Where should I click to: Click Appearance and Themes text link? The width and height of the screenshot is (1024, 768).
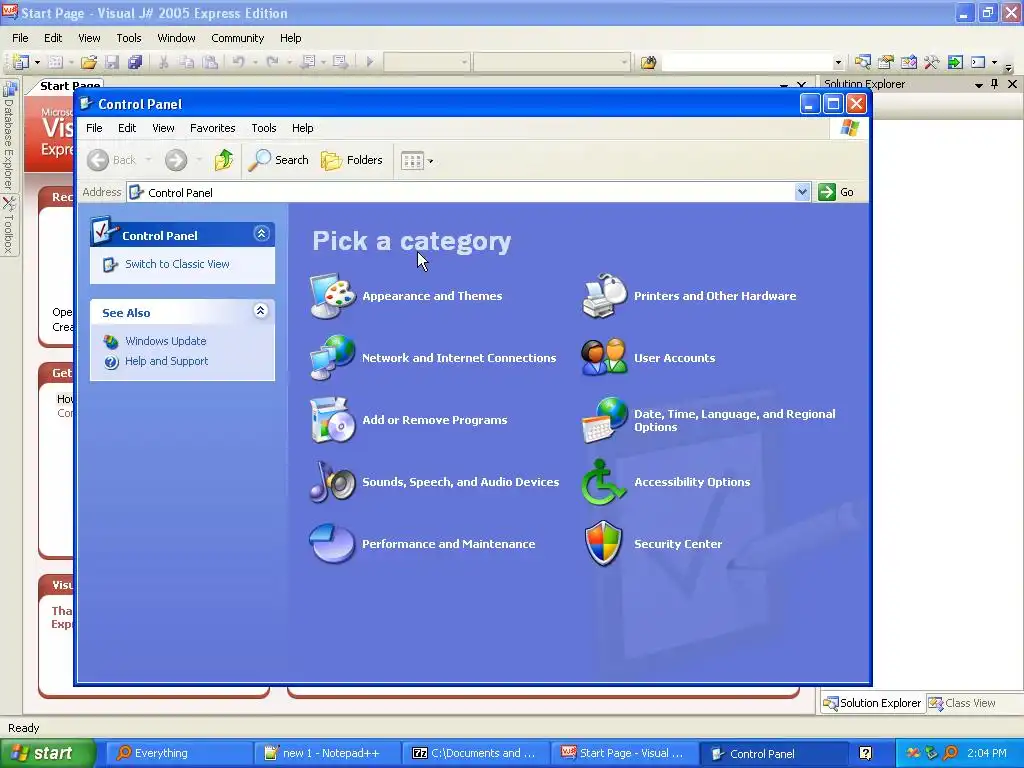[432, 296]
